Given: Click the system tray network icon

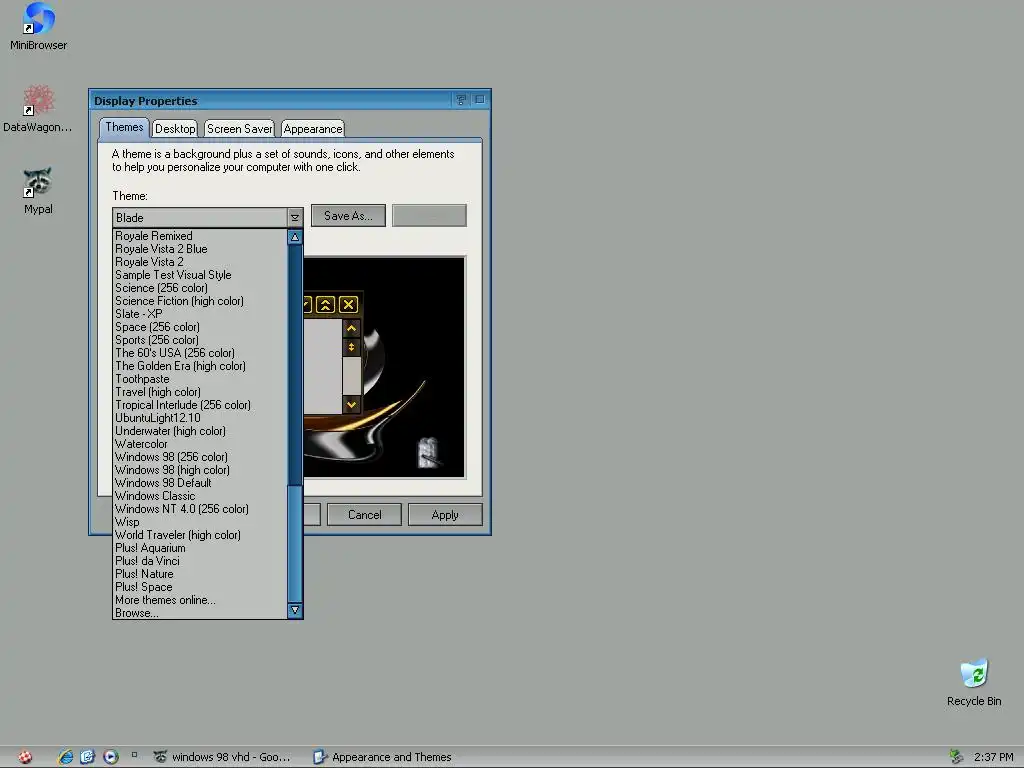Looking at the screenshot, I should [x=956, y=756].
